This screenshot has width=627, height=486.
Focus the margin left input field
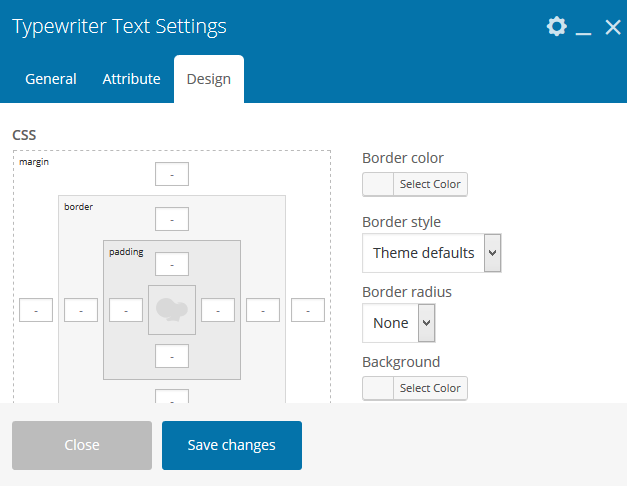[x=36, y=310]
